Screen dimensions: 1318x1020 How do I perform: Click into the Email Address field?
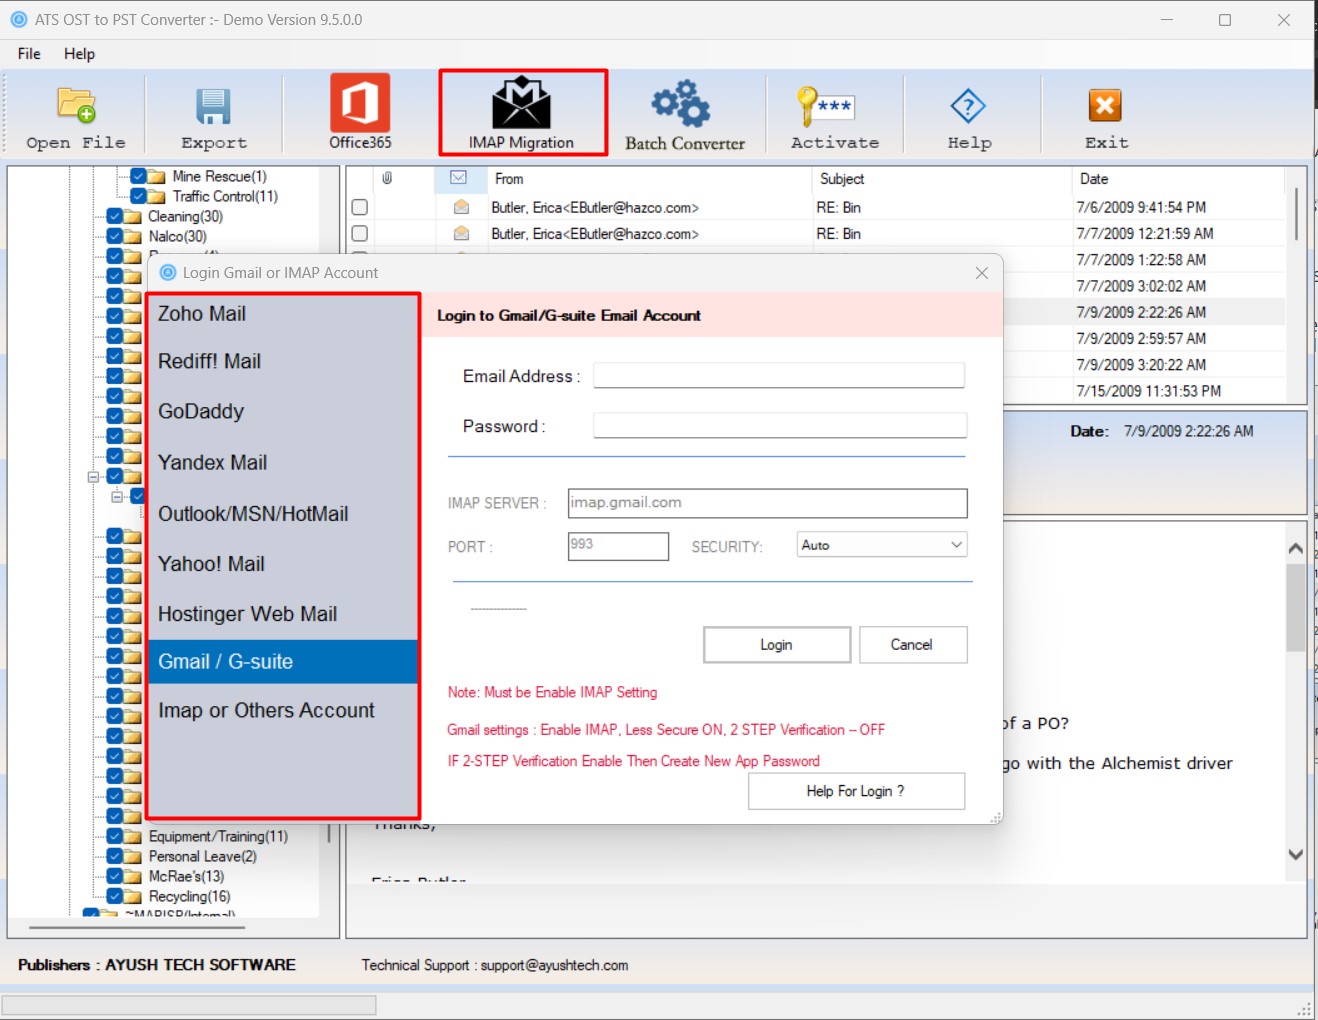(779, 375)
